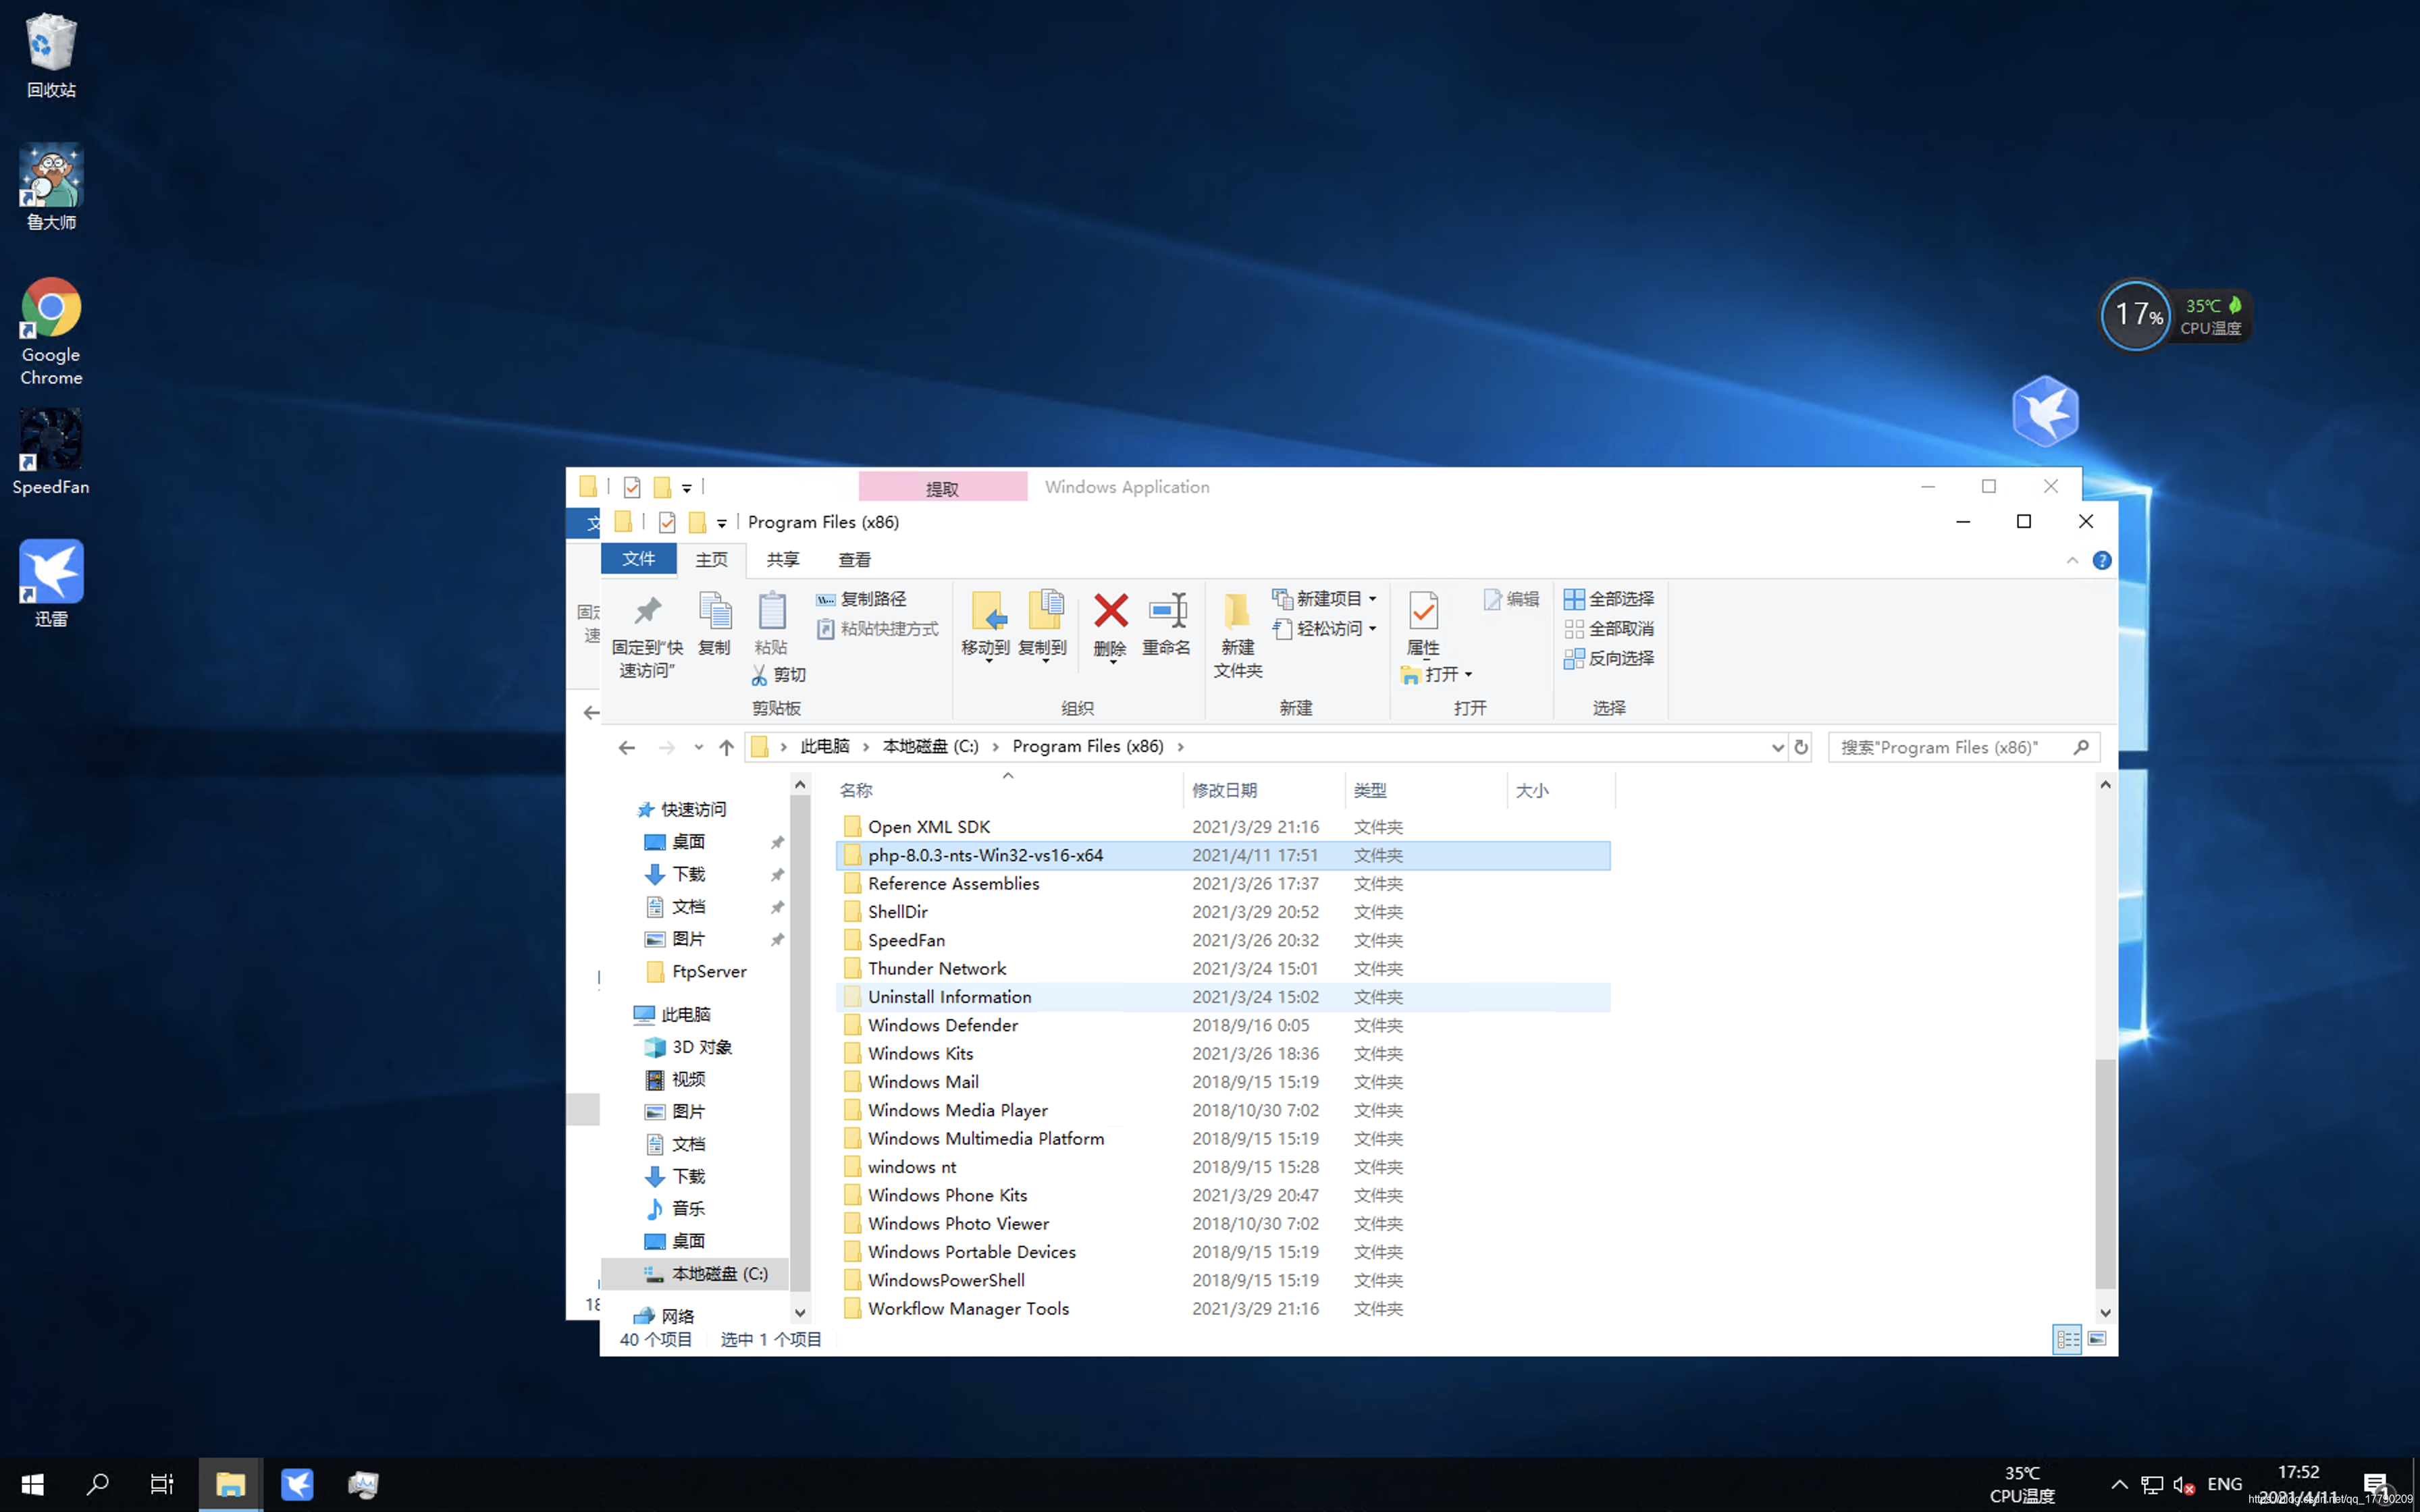2420x1512 pixels.
Task: Select the 查看 (View) ribbon tab
Action: click(x=852, y=559)
